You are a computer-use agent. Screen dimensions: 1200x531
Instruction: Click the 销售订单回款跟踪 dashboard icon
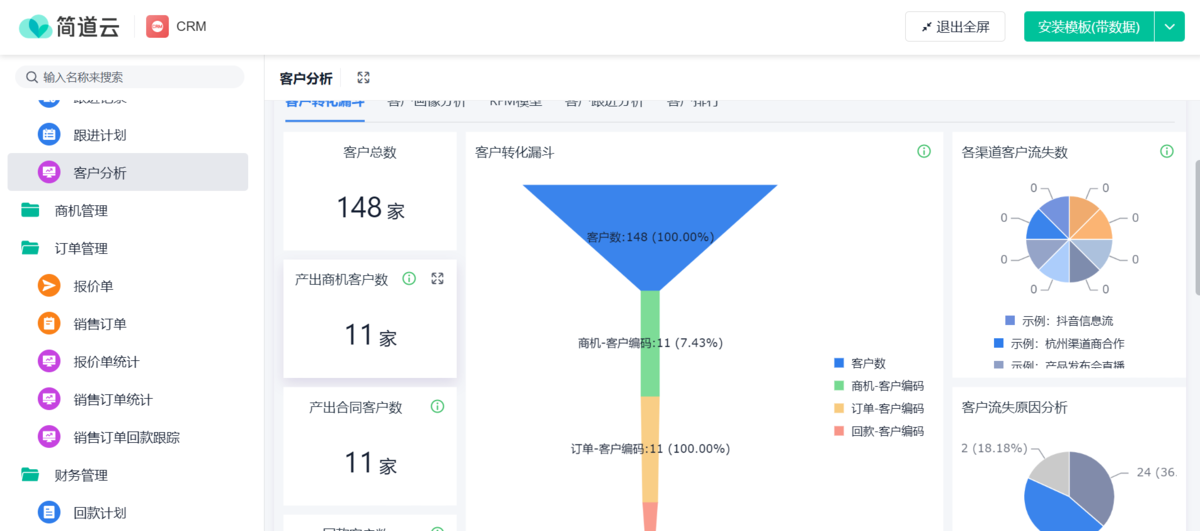click(49, 437)
